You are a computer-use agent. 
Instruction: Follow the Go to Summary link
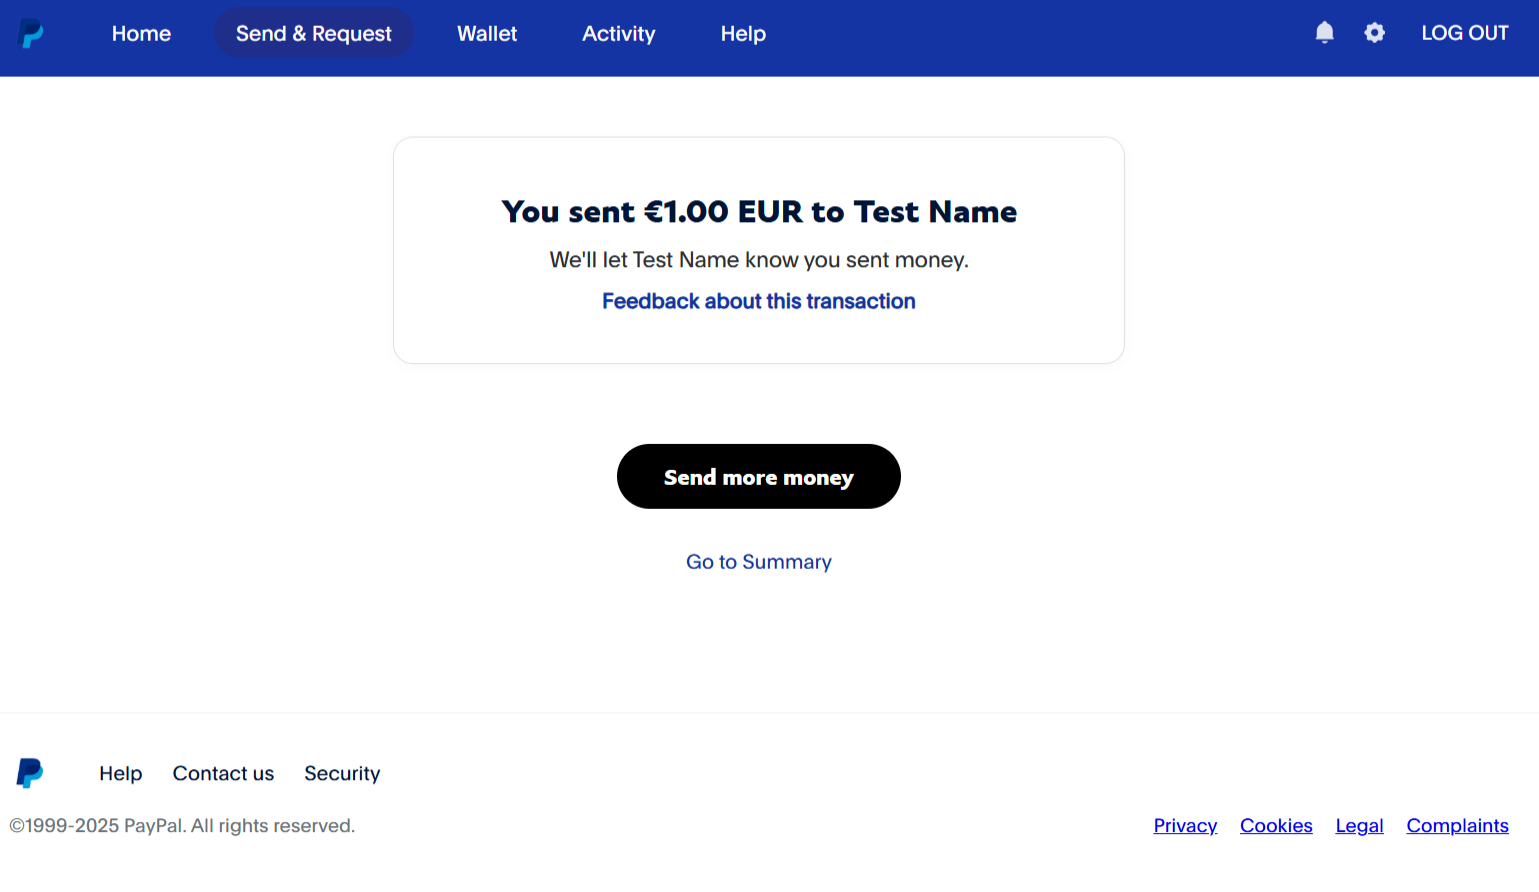[x=758, y=562]
